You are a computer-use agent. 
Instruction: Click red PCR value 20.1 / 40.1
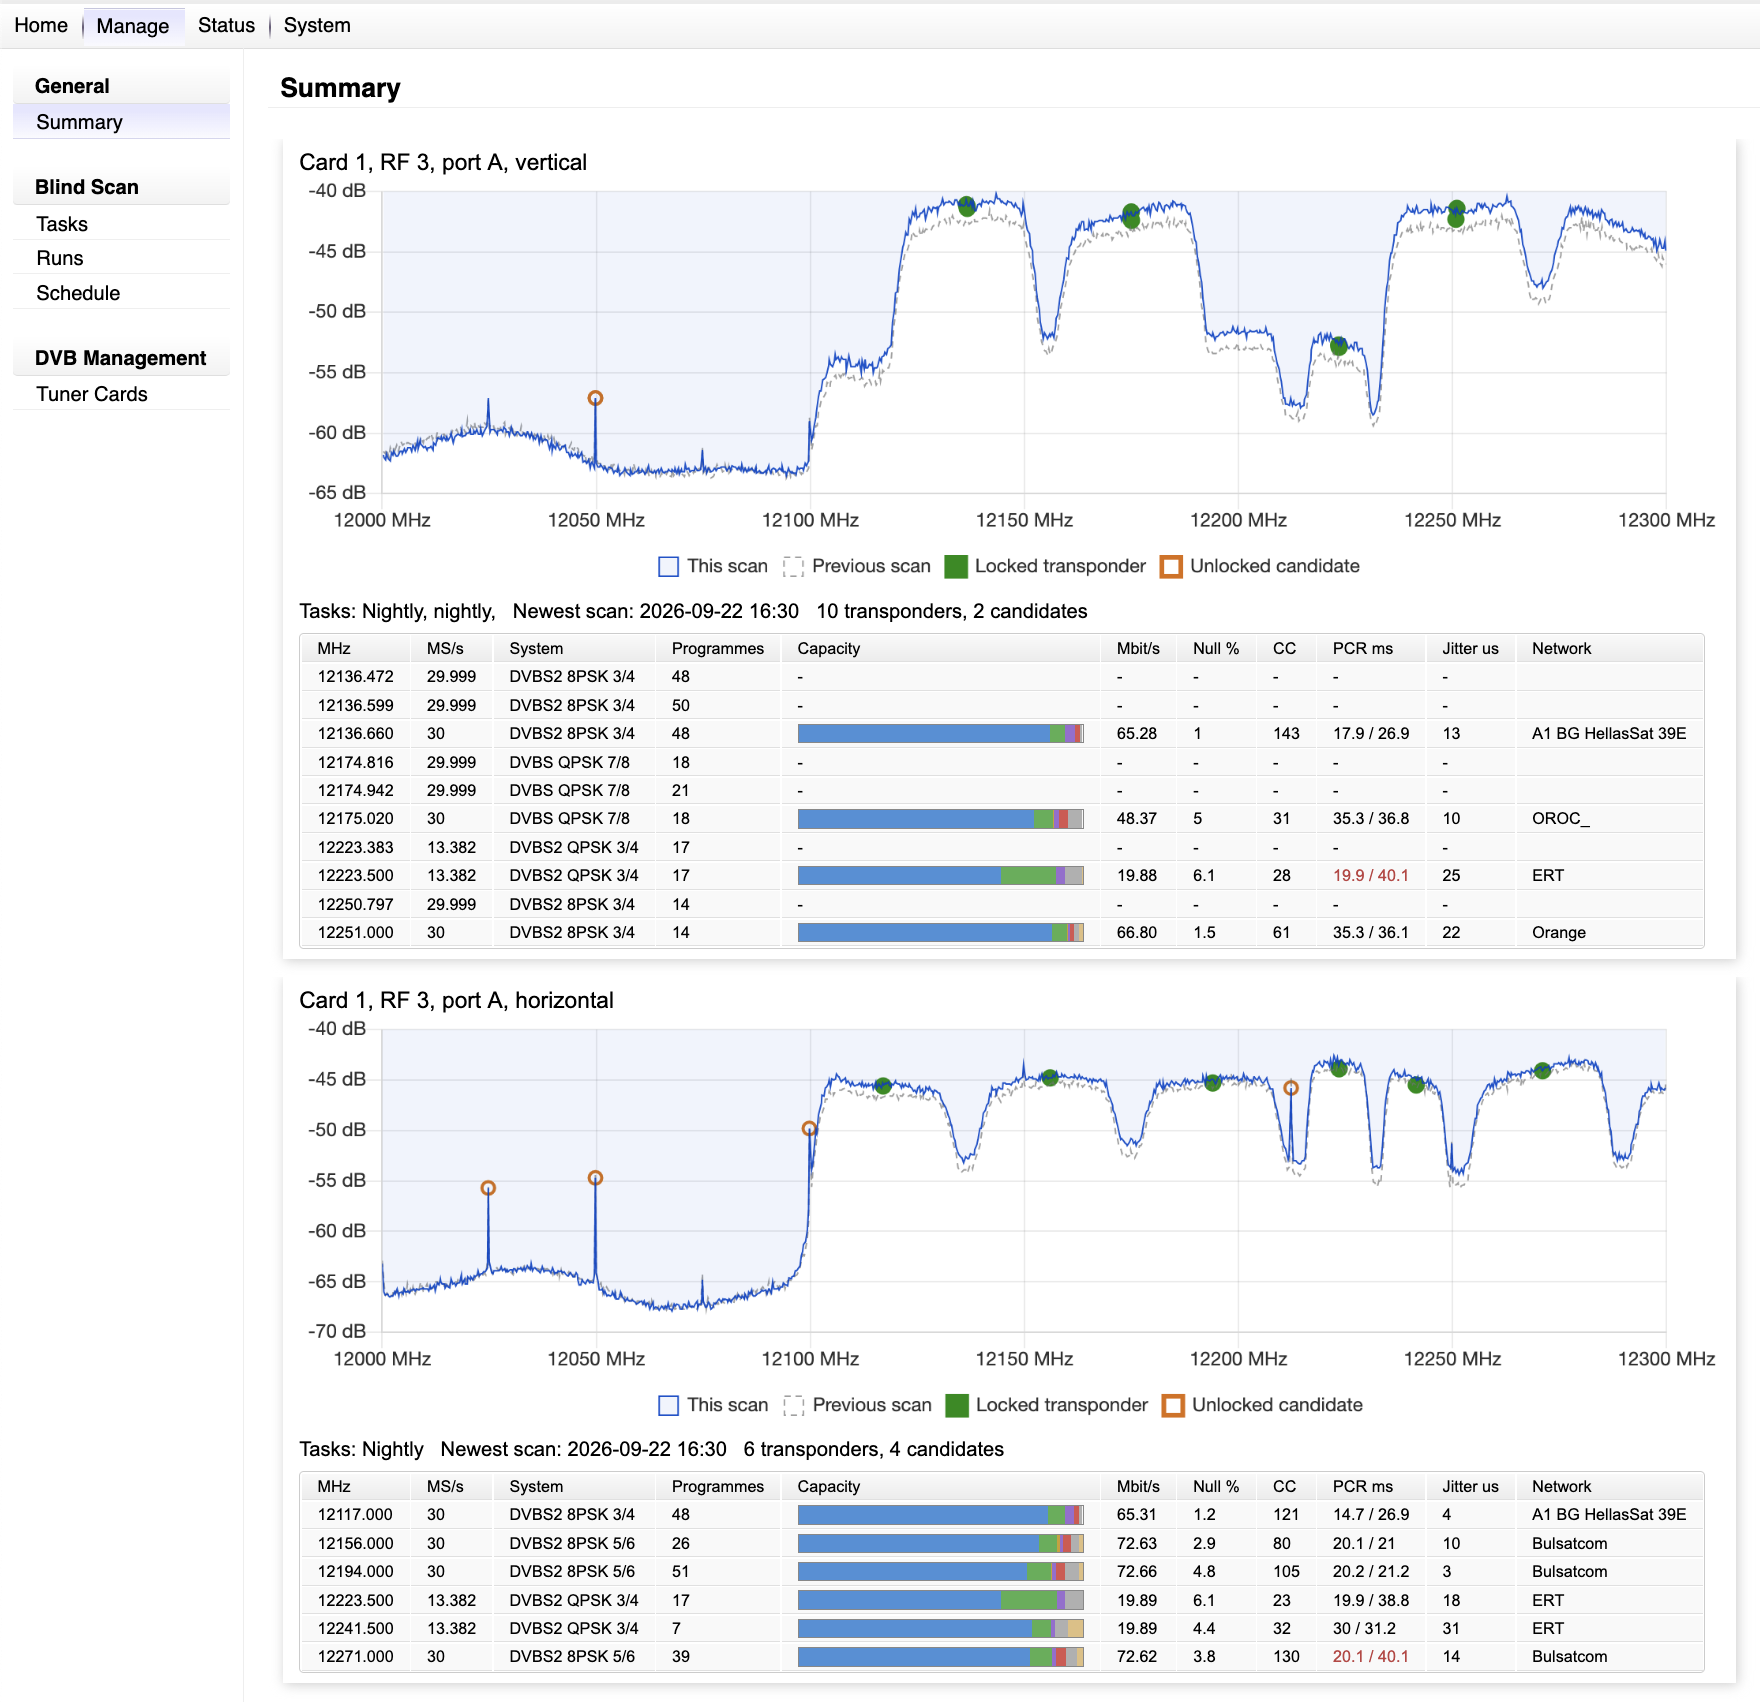pyautogui.click(x=1370, y=1657)
